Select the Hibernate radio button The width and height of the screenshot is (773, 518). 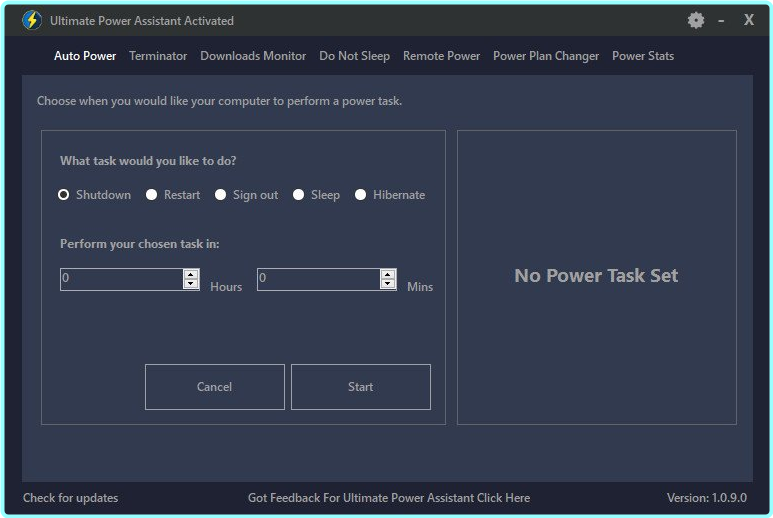pos(361,195)
